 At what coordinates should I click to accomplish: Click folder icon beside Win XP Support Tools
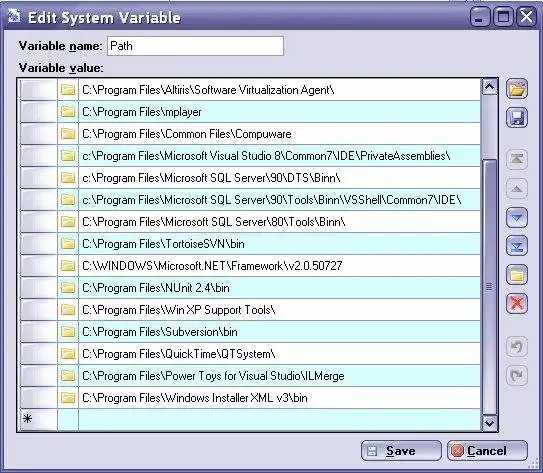pos(68,310)
